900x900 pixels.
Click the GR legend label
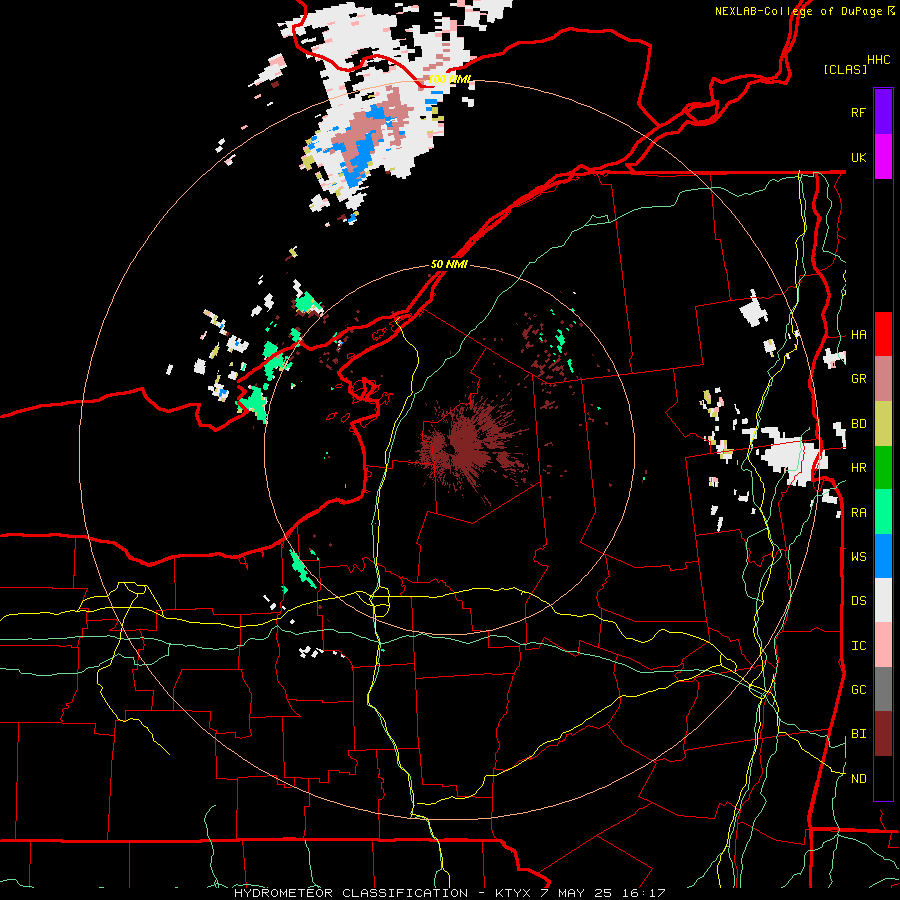858,379
